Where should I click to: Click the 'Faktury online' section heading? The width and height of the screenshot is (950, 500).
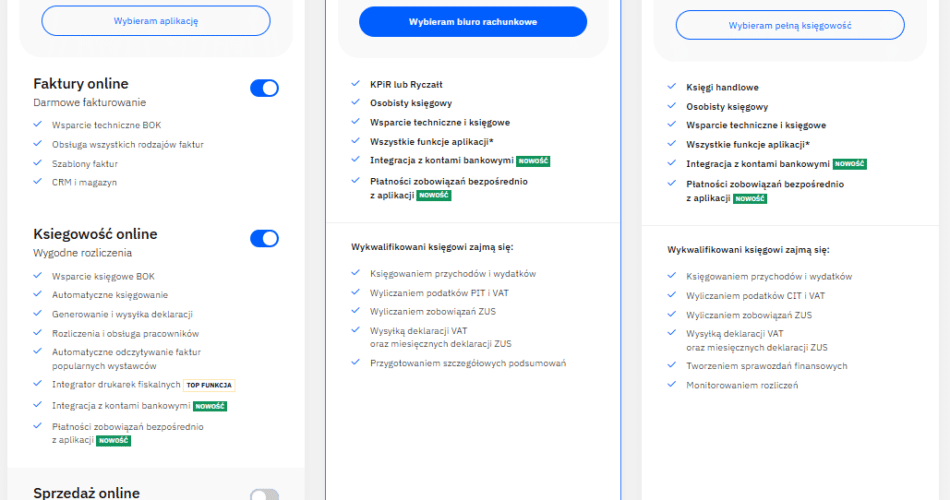point(81,84)
